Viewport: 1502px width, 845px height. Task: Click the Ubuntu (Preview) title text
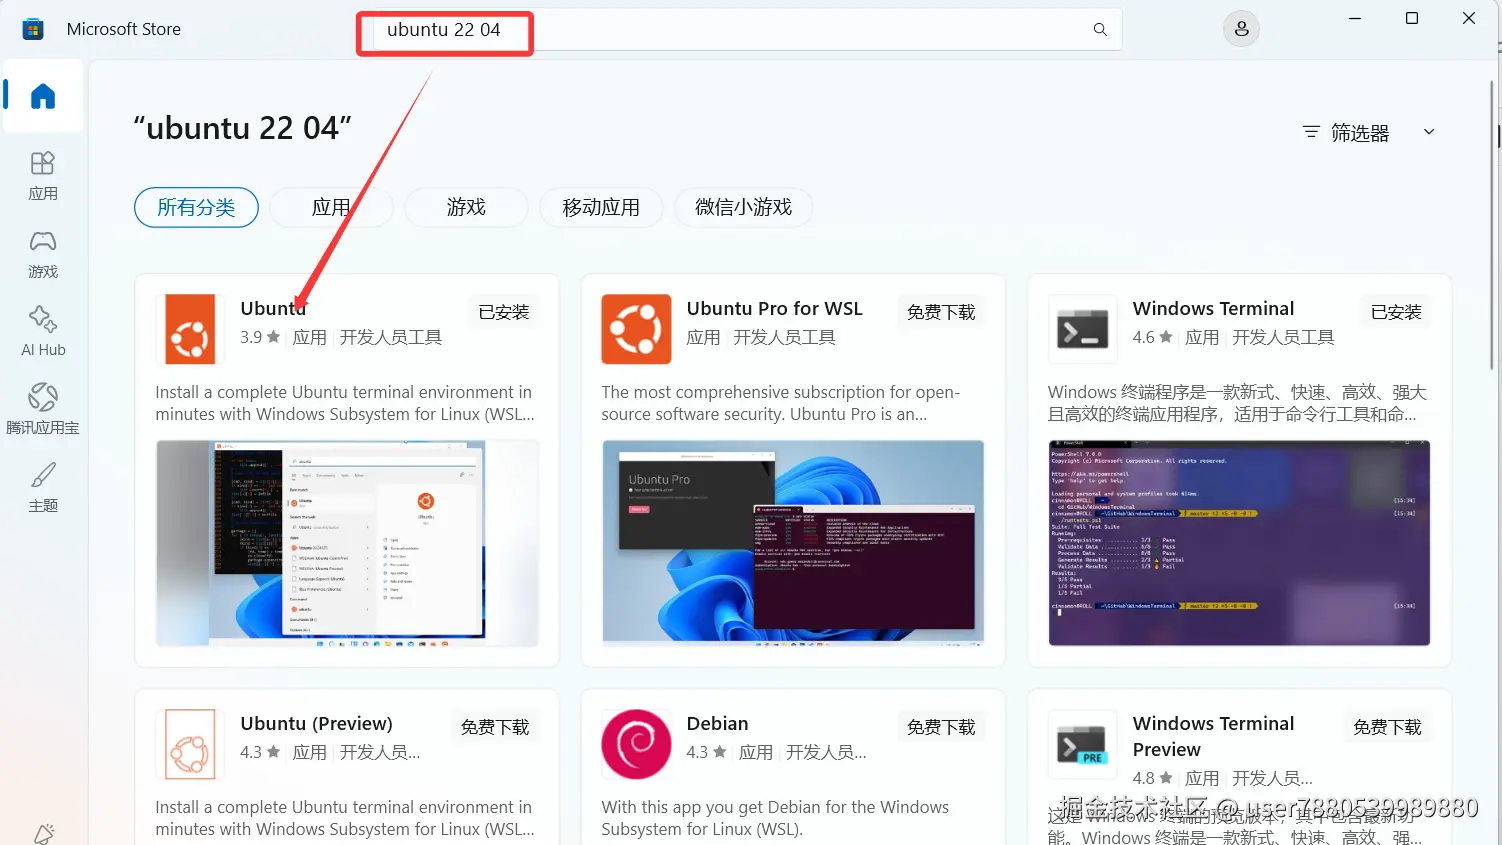316,724
